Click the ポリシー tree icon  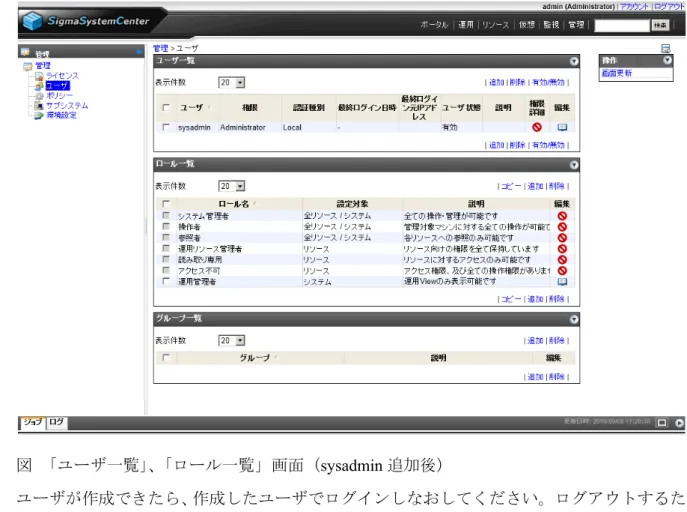click(39, 96)
